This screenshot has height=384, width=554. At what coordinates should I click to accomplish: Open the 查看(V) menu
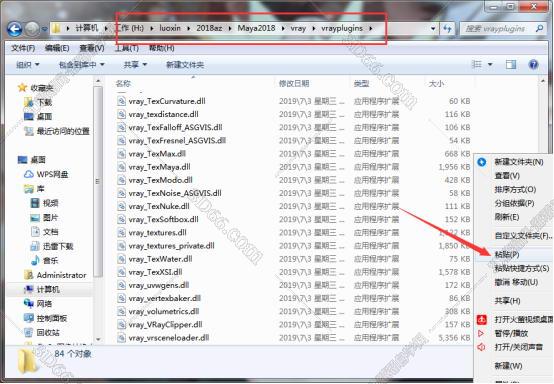point(92,48)
